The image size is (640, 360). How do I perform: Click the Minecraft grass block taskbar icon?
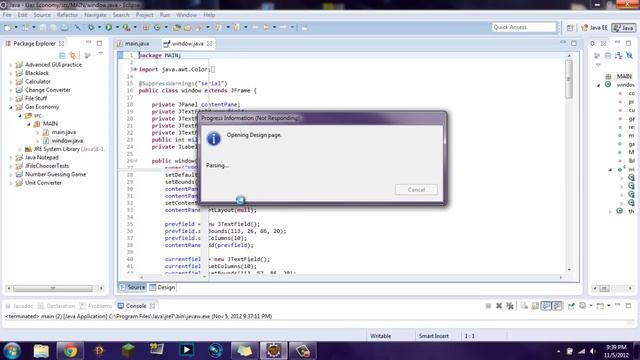point(128,351)
